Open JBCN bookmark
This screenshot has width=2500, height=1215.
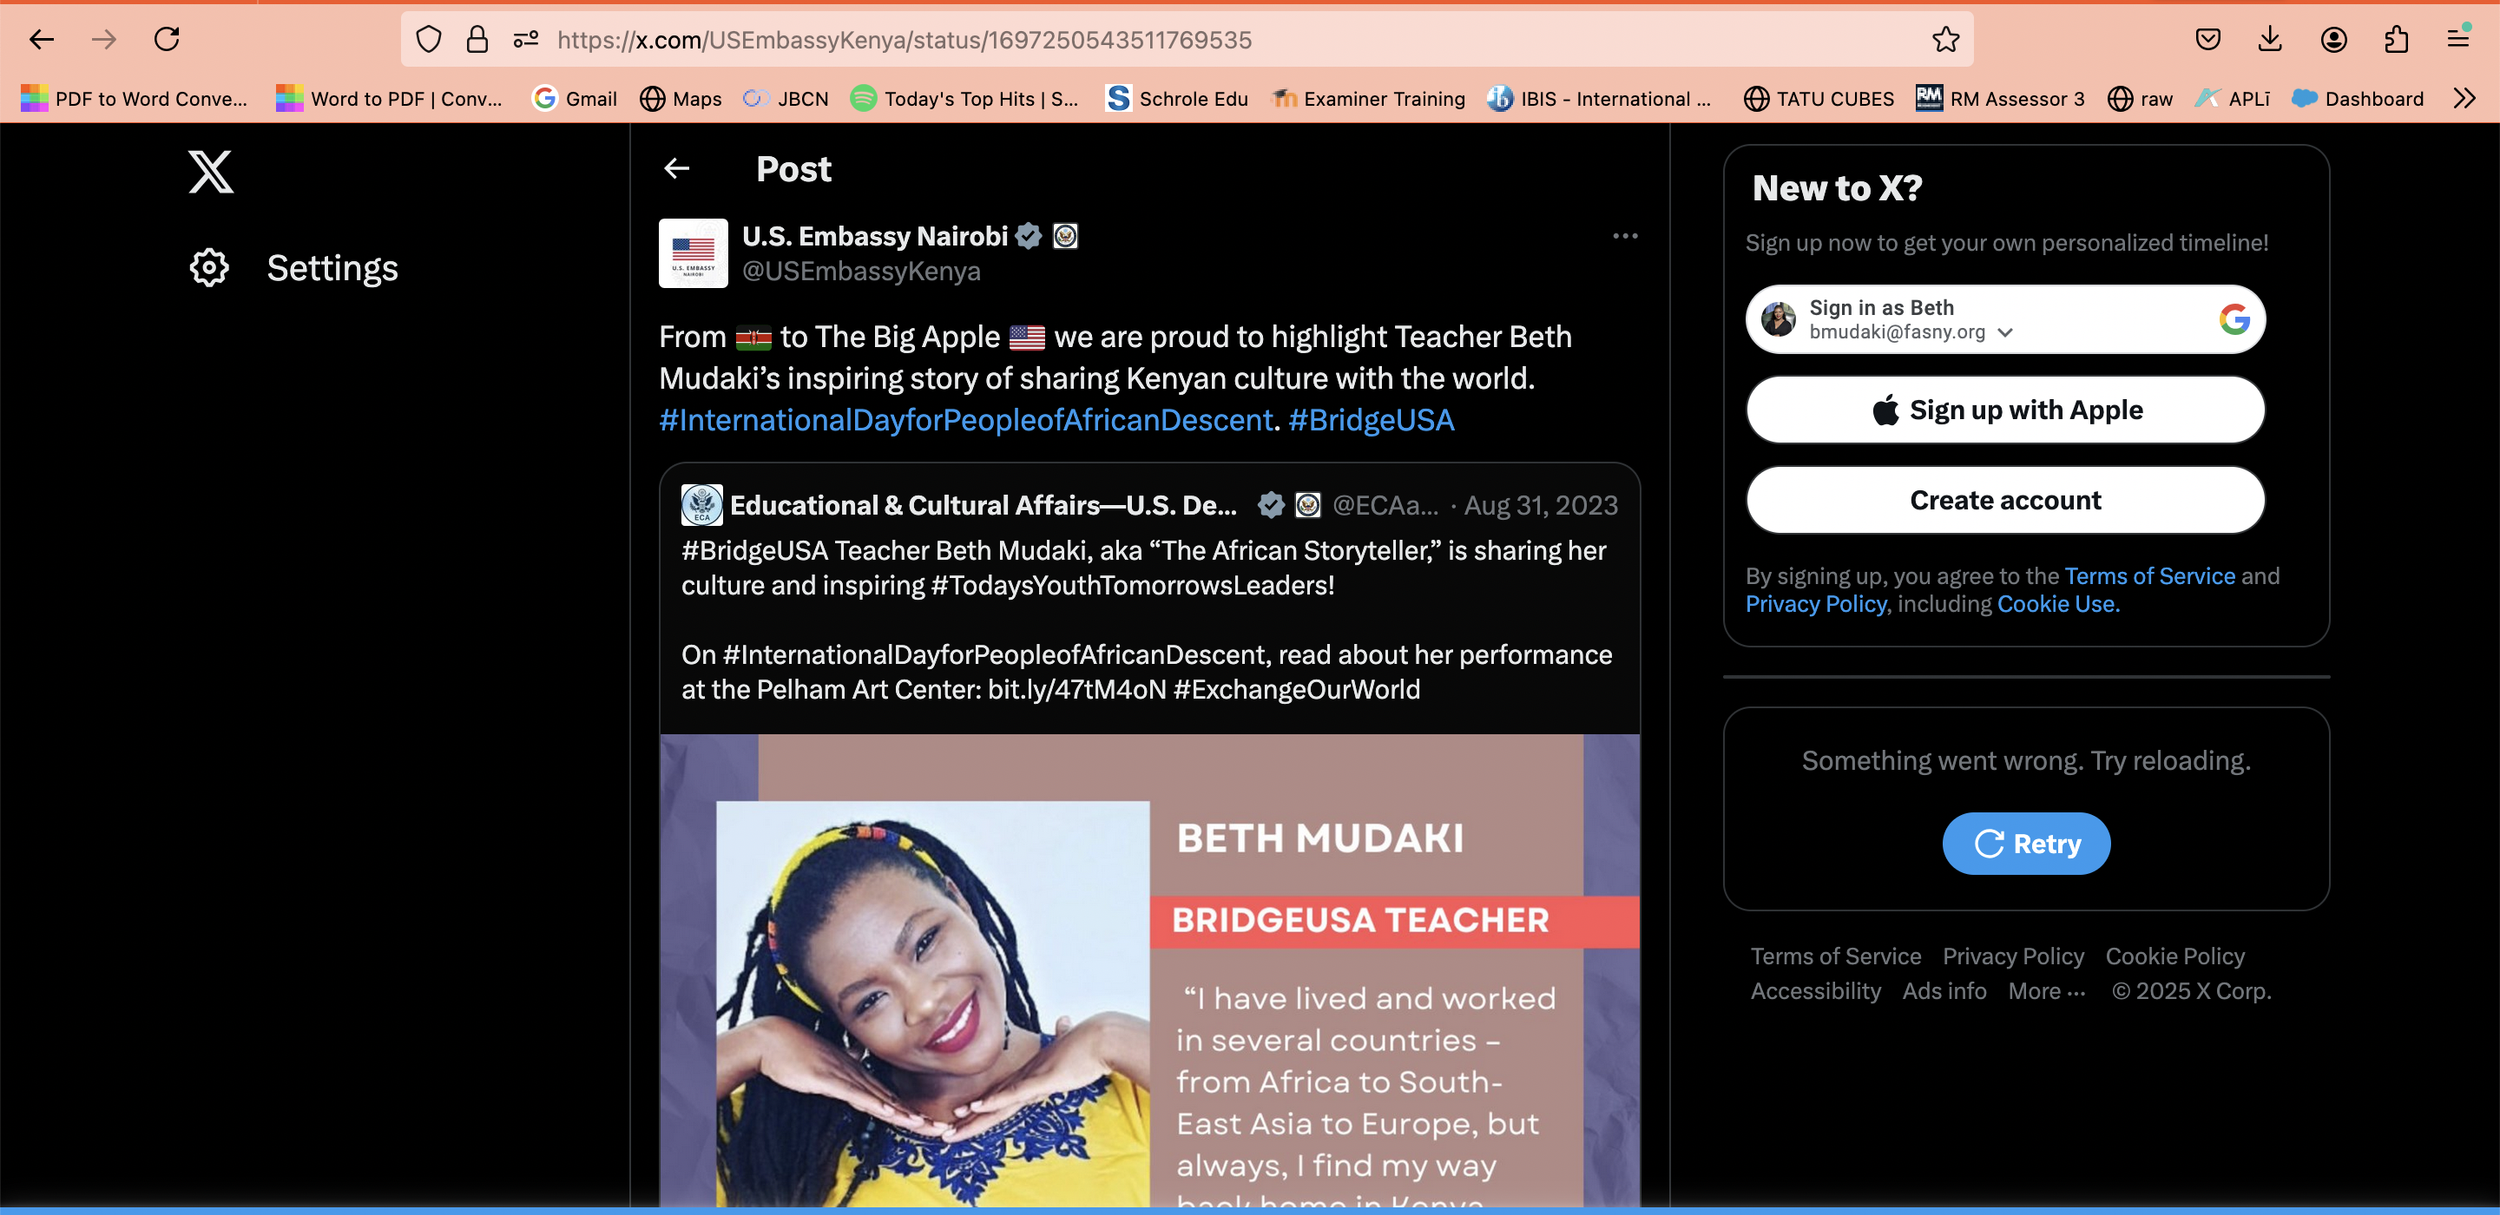[x=787, y=98]
